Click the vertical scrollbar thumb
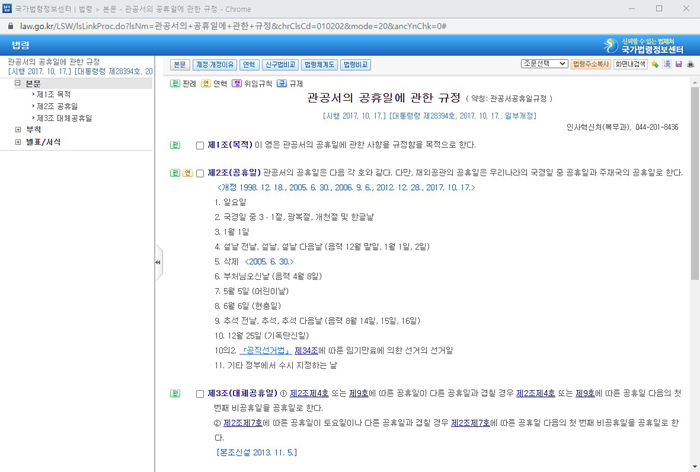The height and width of the screenshot is (472, 700). [695, 183]
